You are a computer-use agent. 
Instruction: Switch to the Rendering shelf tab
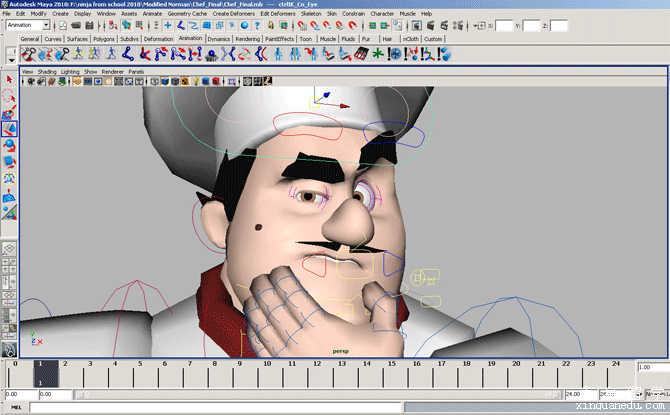coord(247,39)
